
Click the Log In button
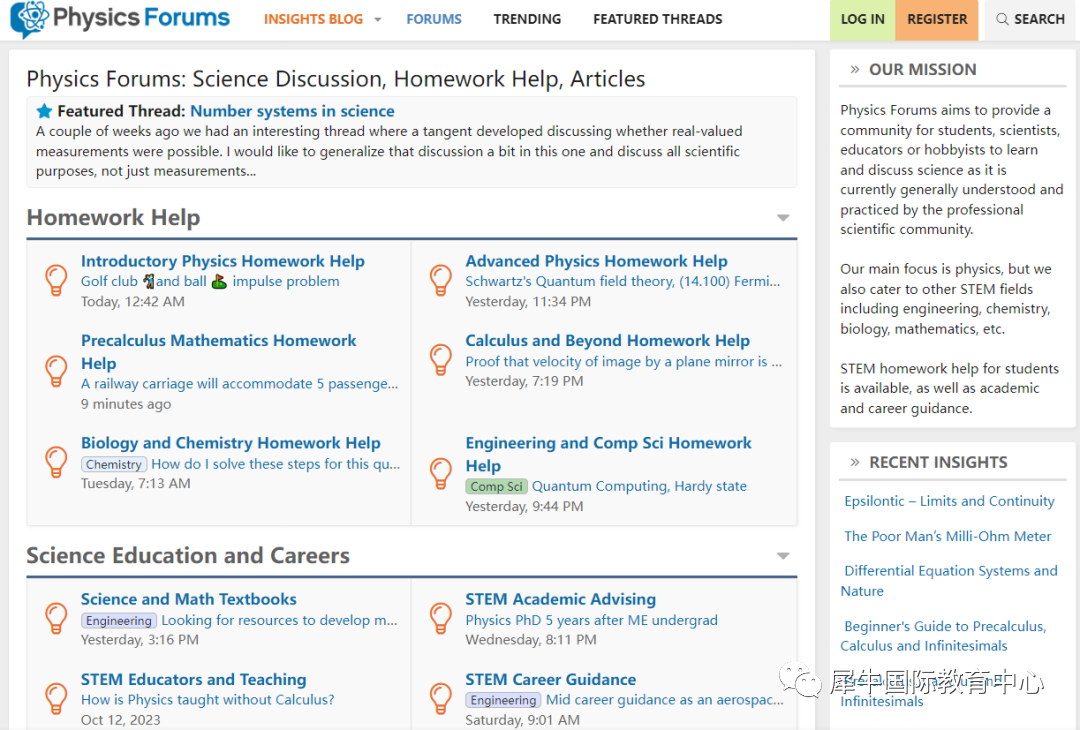point(862,19)
